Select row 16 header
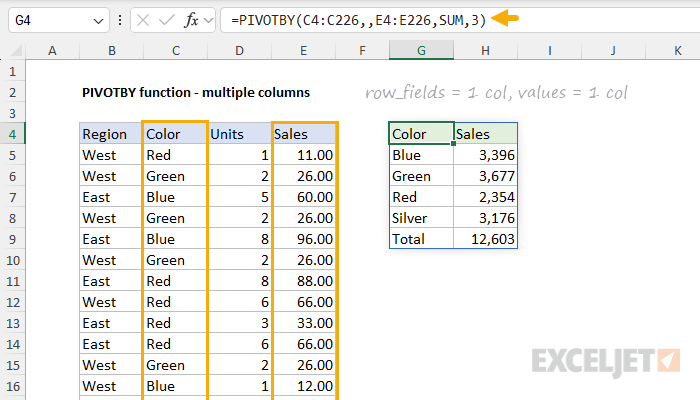The image size is (700, 400). pos(12,386)
